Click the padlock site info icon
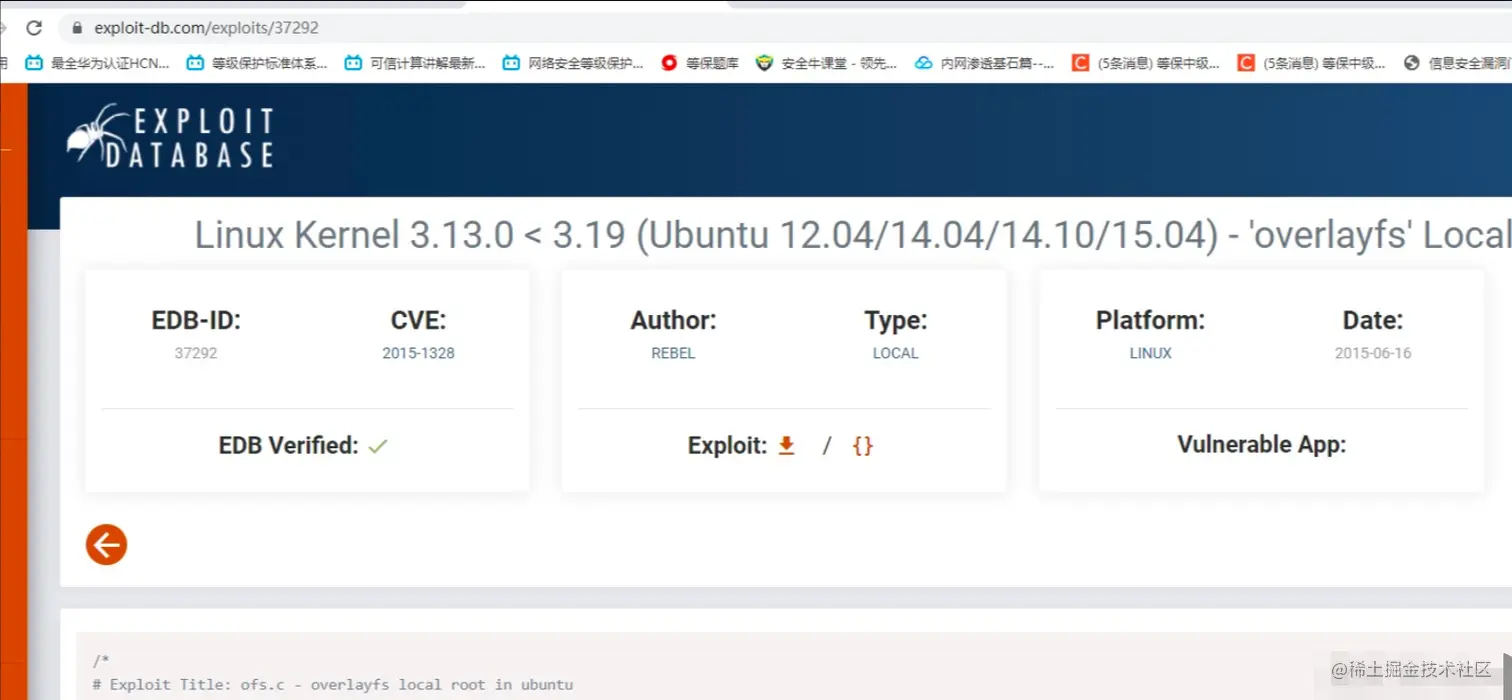Viewport: 1512px width, 700px height. (x=77, y=28)
